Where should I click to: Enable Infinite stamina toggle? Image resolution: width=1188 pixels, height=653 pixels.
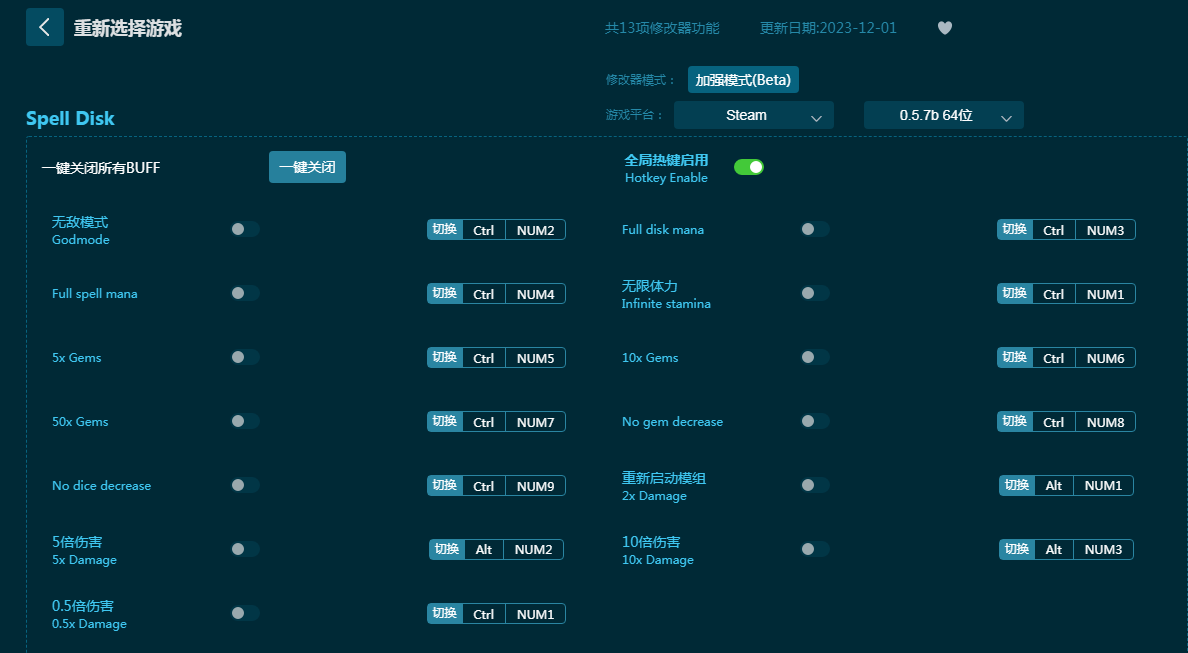(x=814, y=293)
